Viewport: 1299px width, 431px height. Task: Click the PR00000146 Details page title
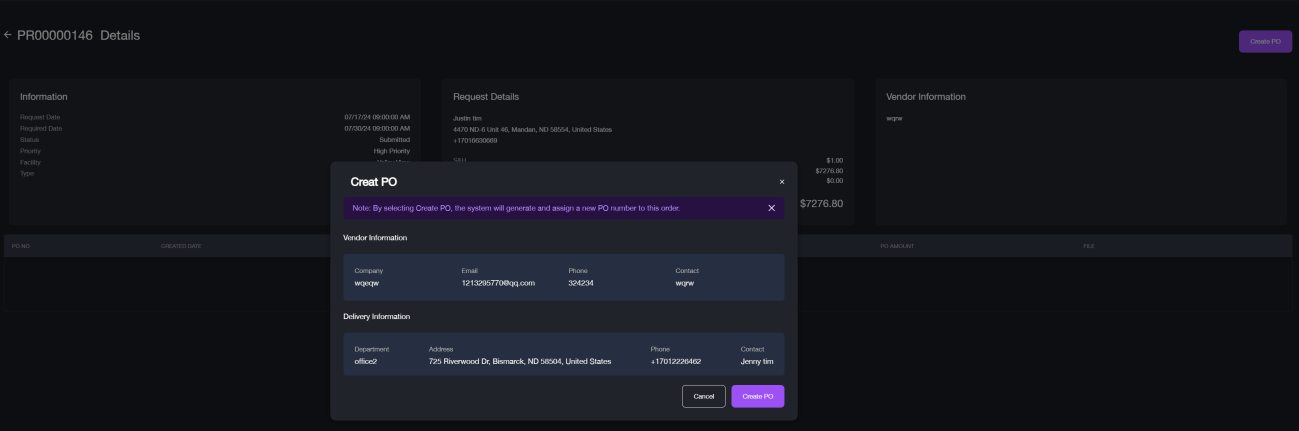coord(78,35)
